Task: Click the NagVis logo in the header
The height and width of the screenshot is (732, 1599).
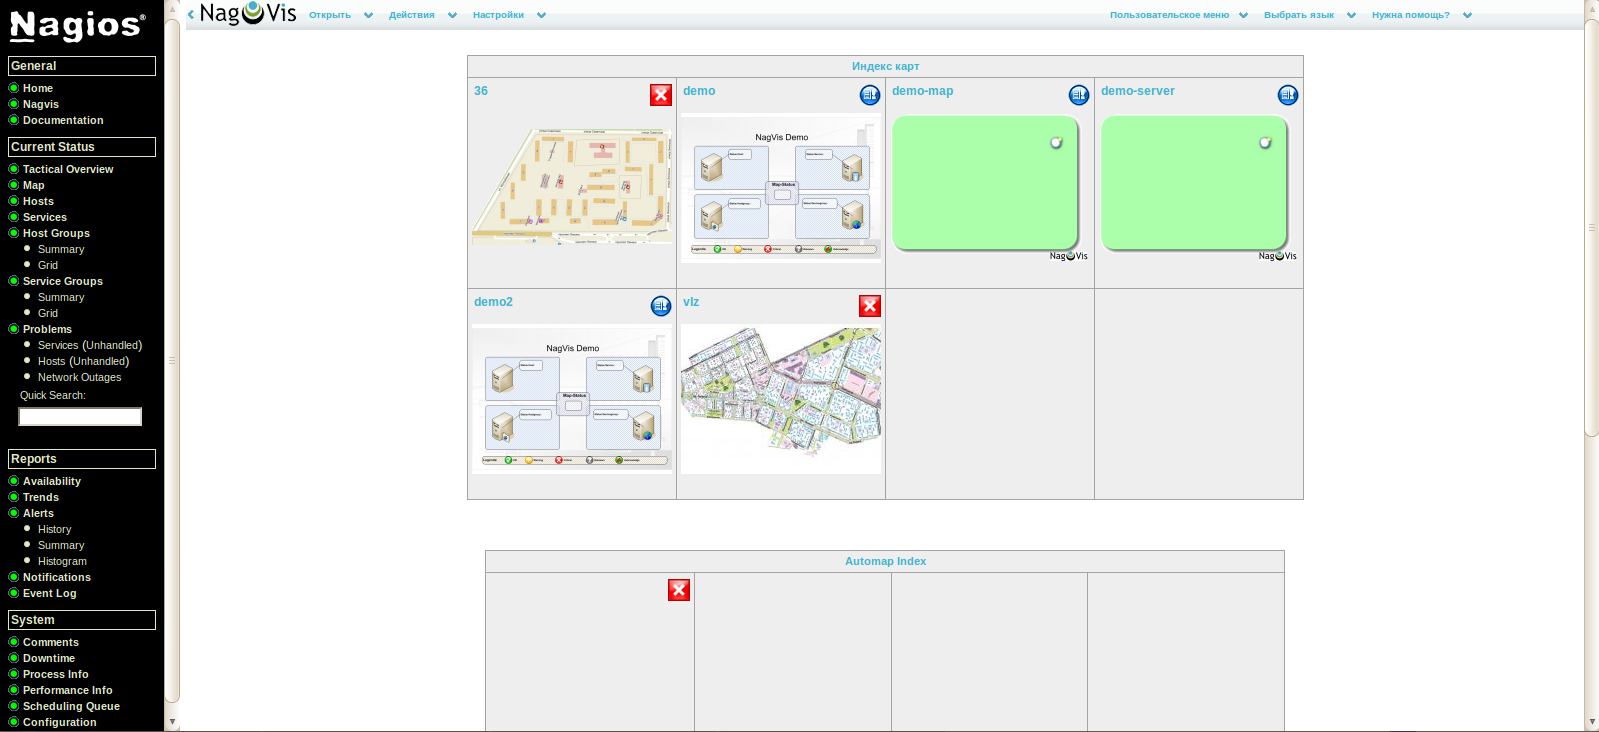Action: [x=248, y=13]
